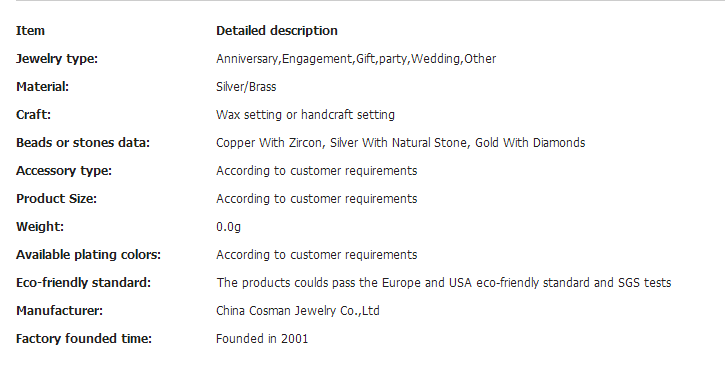Viewport: 725px width, 385px height.
Task: Click the Accessory type requirements value
Action: 316,171
